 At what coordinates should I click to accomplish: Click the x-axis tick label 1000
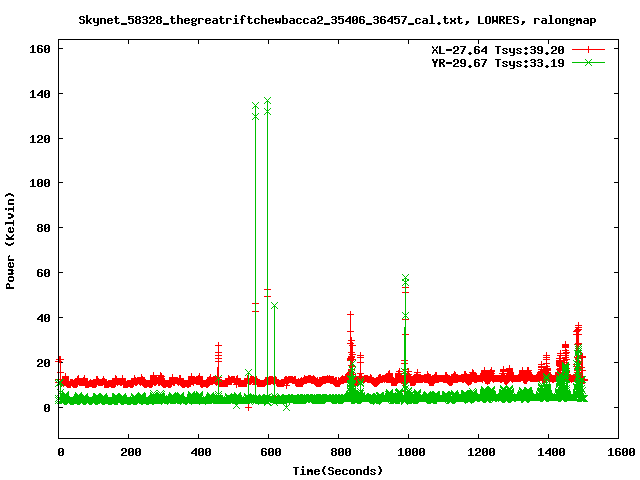click(411, 452)
